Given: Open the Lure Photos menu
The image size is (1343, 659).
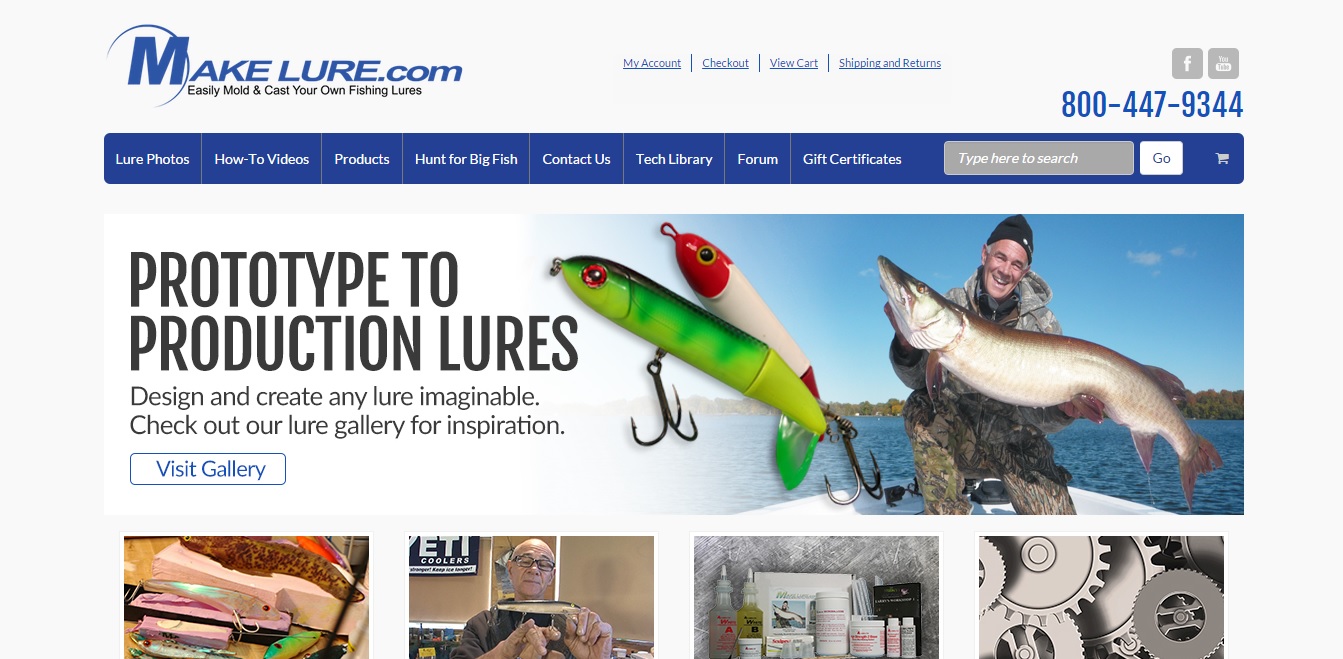Looking at the screenshot, I should pos(152,159).
